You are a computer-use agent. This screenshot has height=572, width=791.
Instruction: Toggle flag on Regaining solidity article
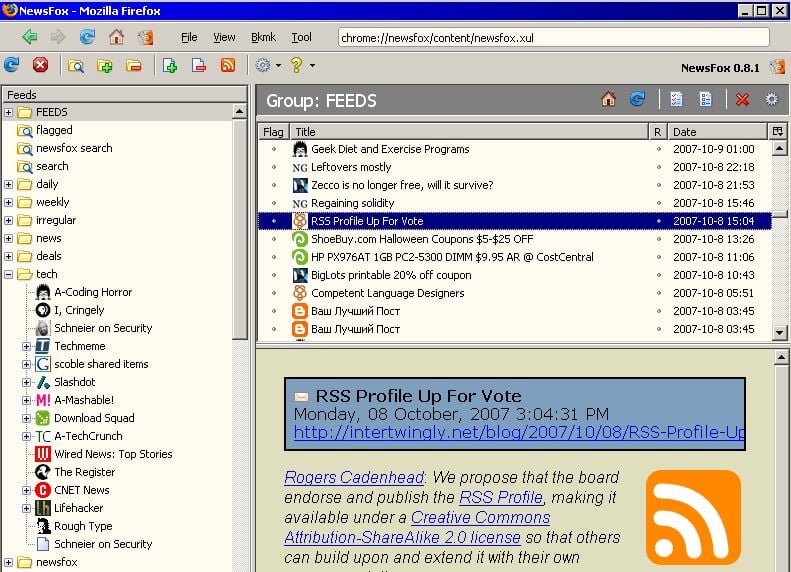274,203
